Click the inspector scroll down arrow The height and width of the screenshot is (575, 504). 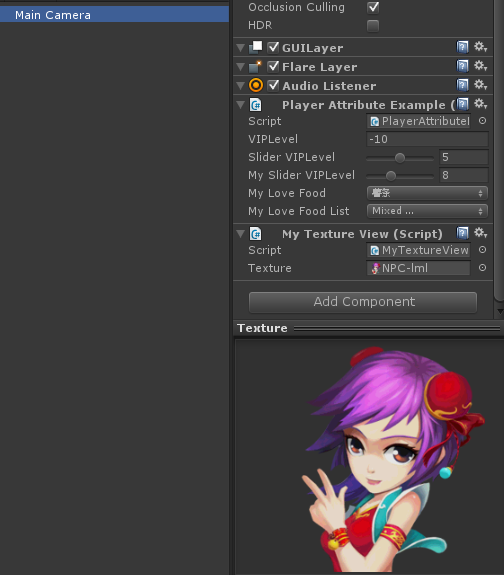click(x=500, y=311)
